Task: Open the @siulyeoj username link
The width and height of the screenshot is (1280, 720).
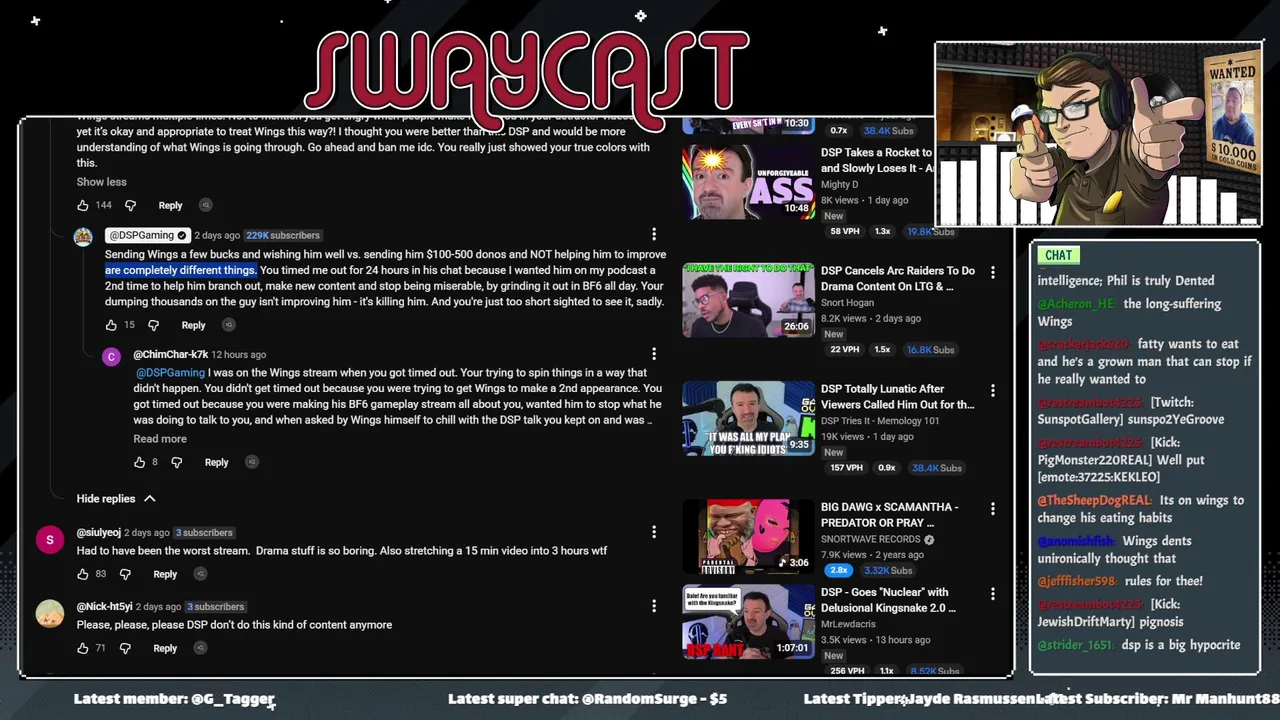Action: [98, 532]
